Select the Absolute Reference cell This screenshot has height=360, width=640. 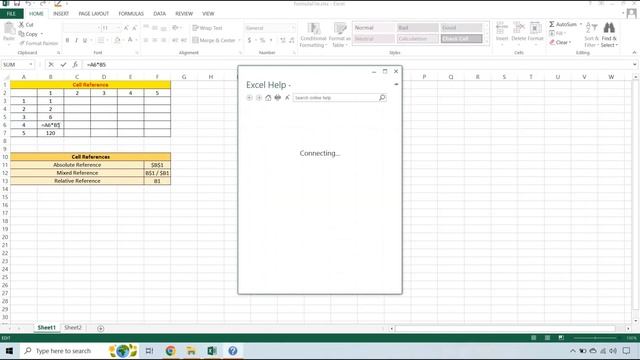click(77, 165)
